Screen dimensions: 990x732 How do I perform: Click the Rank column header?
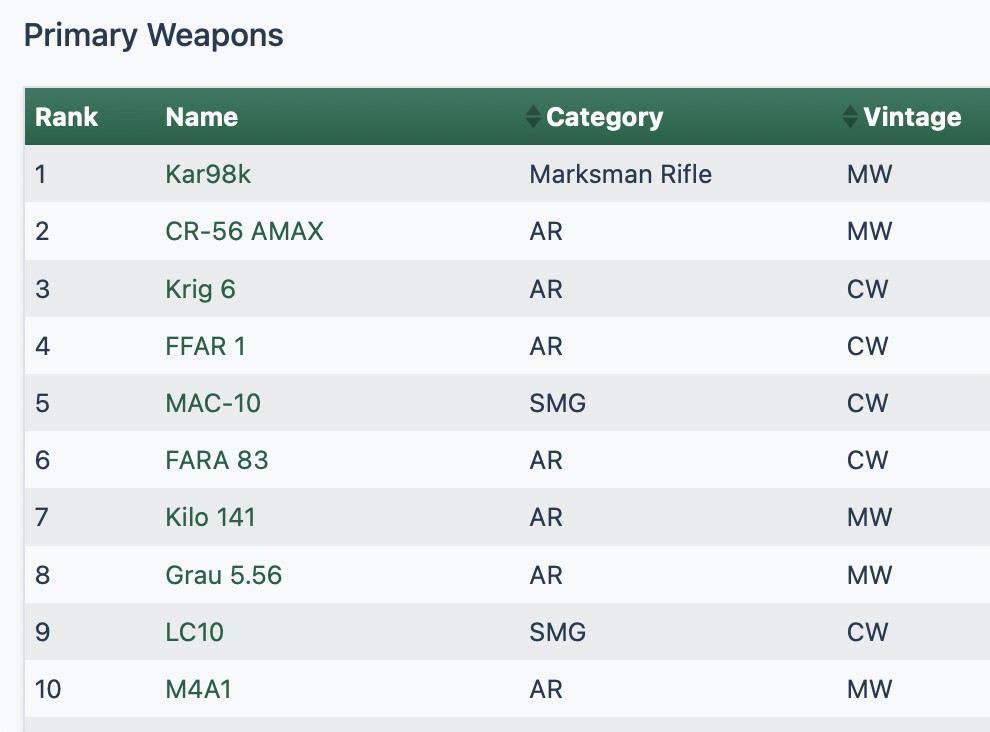click(x=66, y=117)
